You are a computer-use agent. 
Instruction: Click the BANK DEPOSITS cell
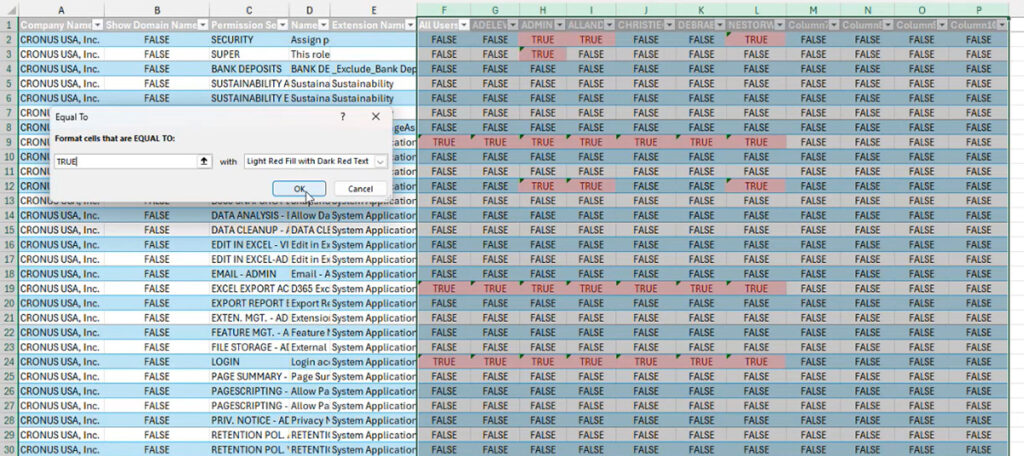[249, 69]
